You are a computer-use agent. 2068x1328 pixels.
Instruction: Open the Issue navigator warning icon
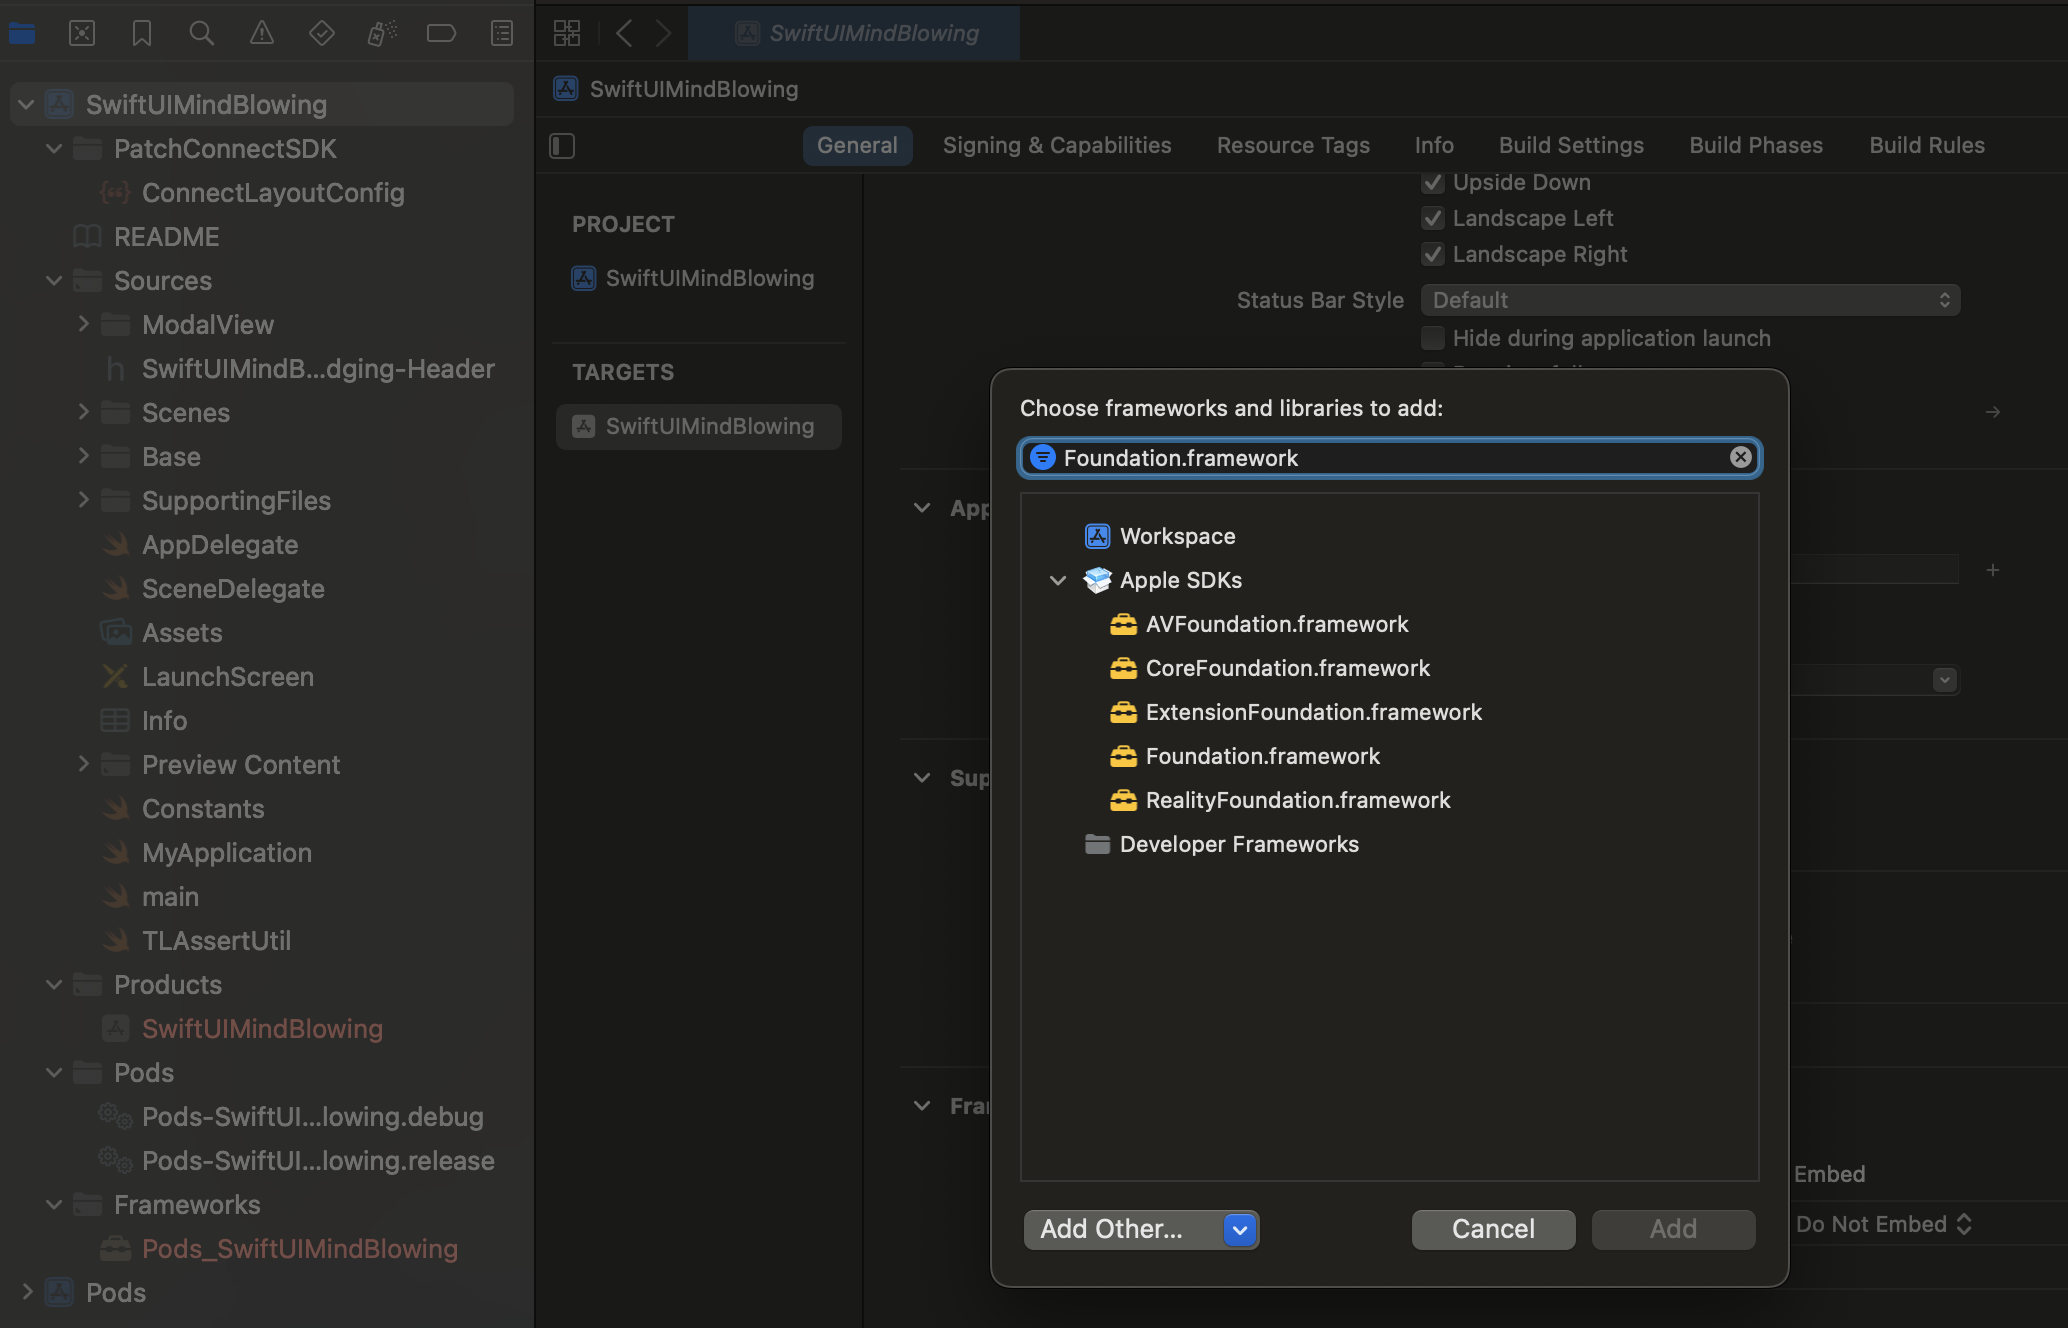[262, 33]
